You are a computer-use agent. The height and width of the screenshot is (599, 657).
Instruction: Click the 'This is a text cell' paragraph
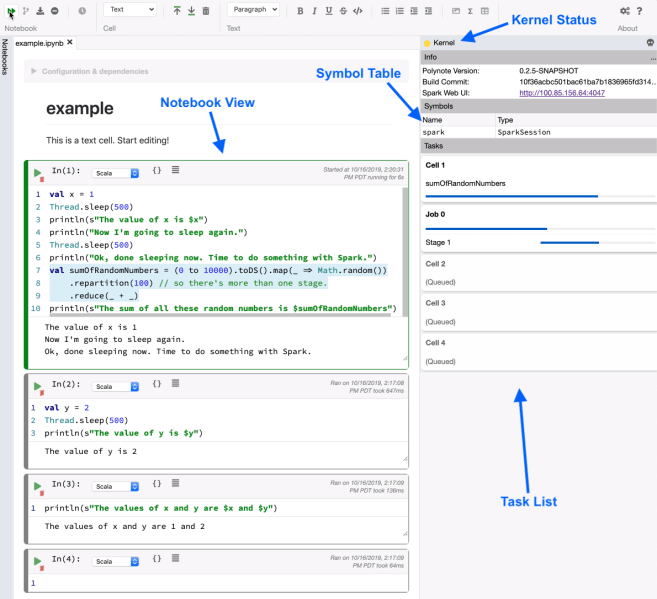[x=108, y=140]
